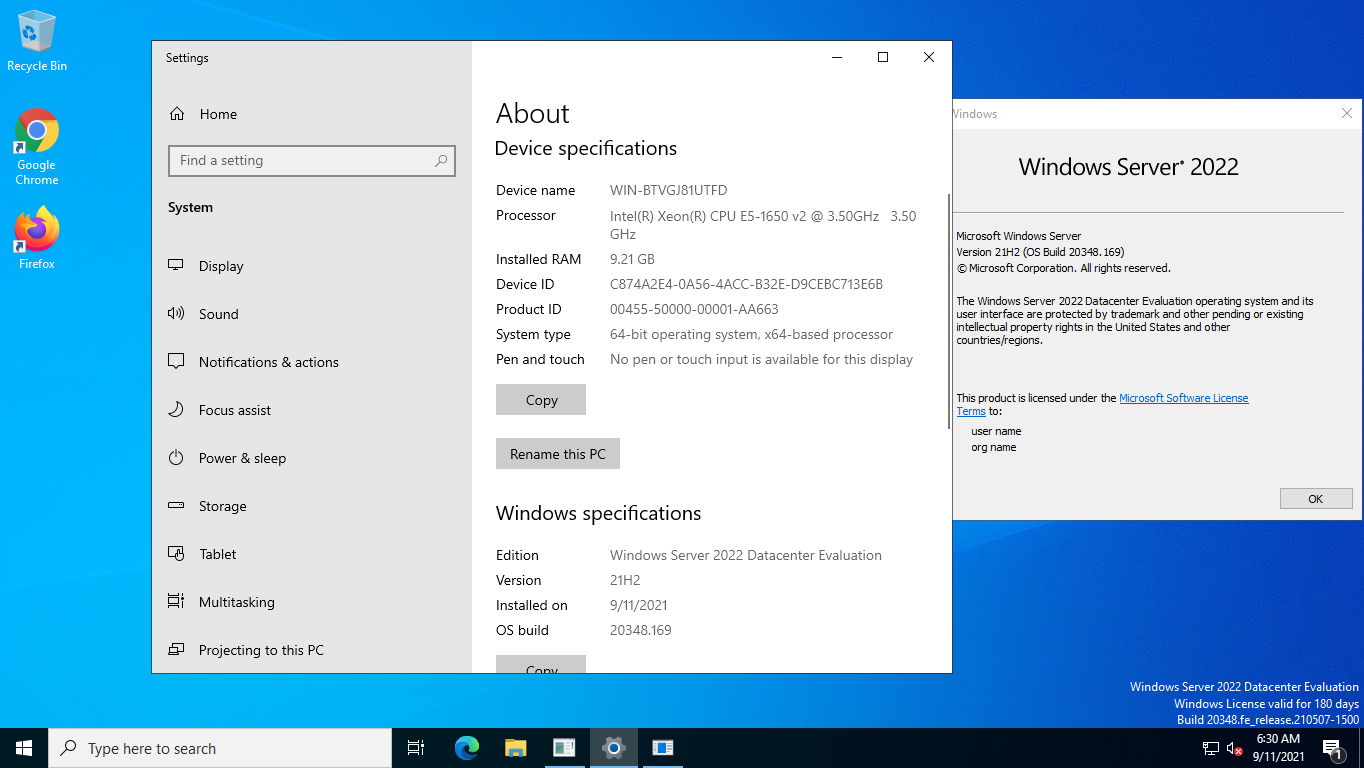
Task: Select the Sound speaker icon
Action: (x=176, y=314)
